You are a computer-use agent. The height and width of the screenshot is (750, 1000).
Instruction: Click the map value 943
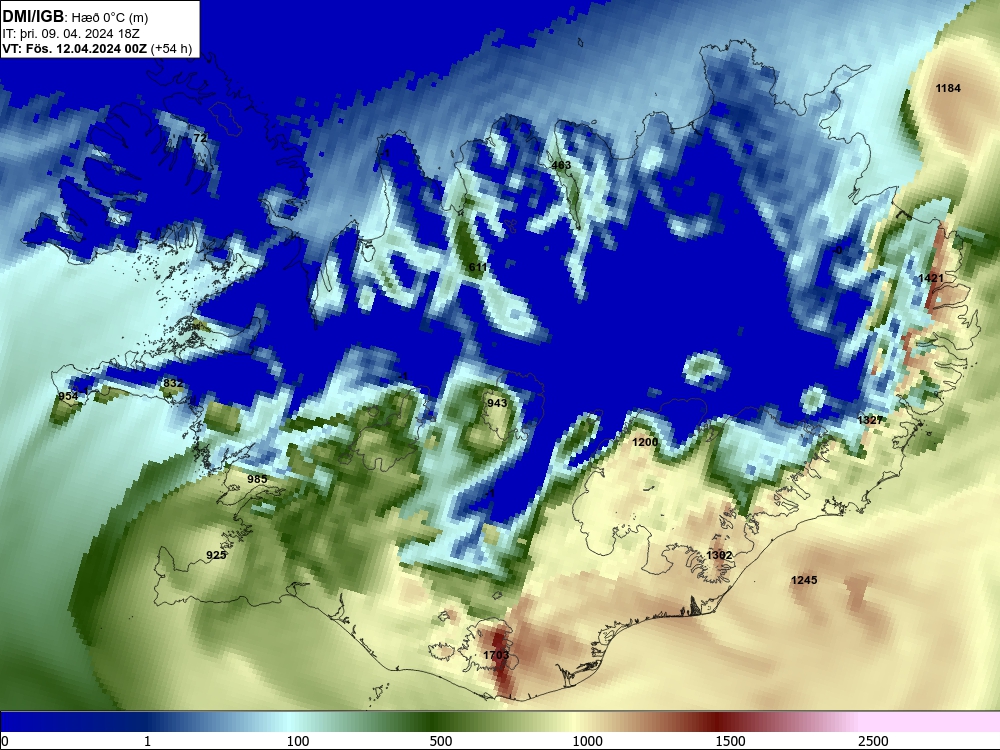(497, 403)
